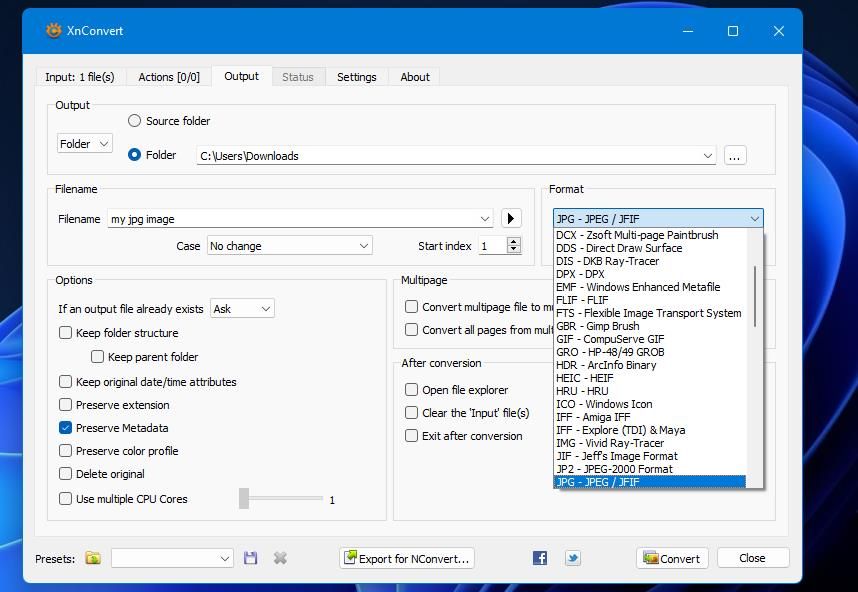Choose JP2 - JPEG-2000 Format

[651, 469]
